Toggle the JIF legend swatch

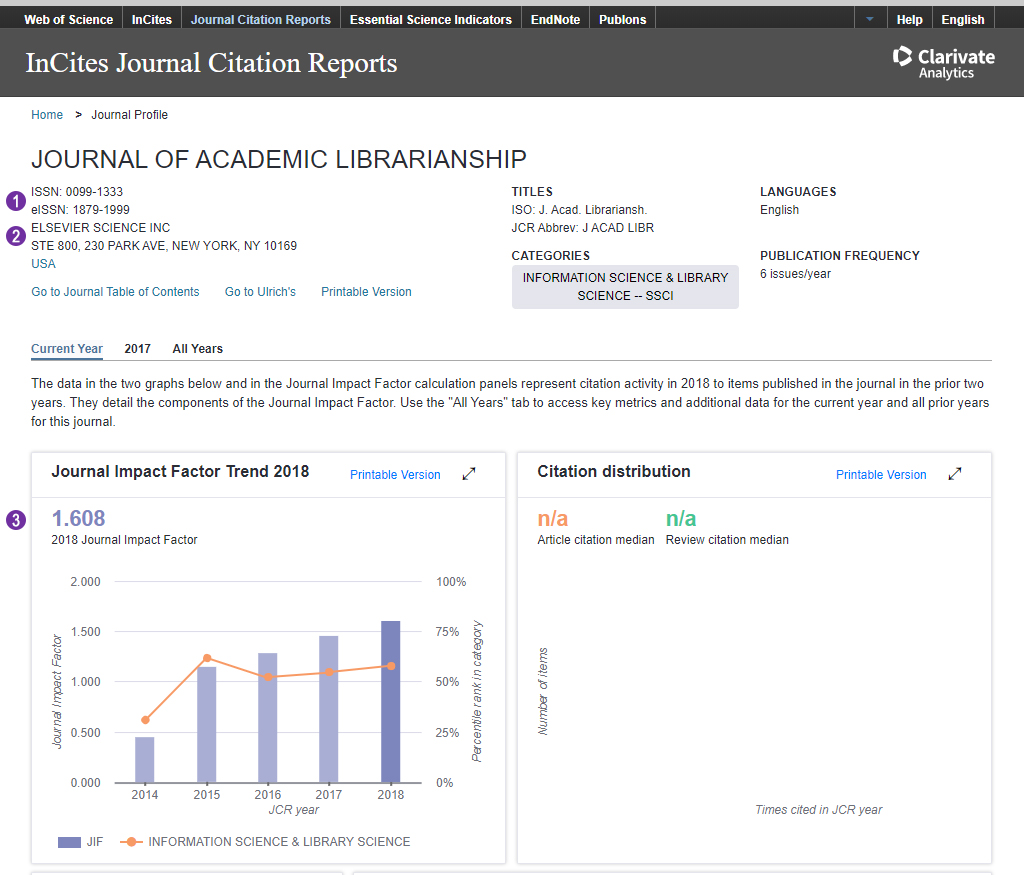69,842
